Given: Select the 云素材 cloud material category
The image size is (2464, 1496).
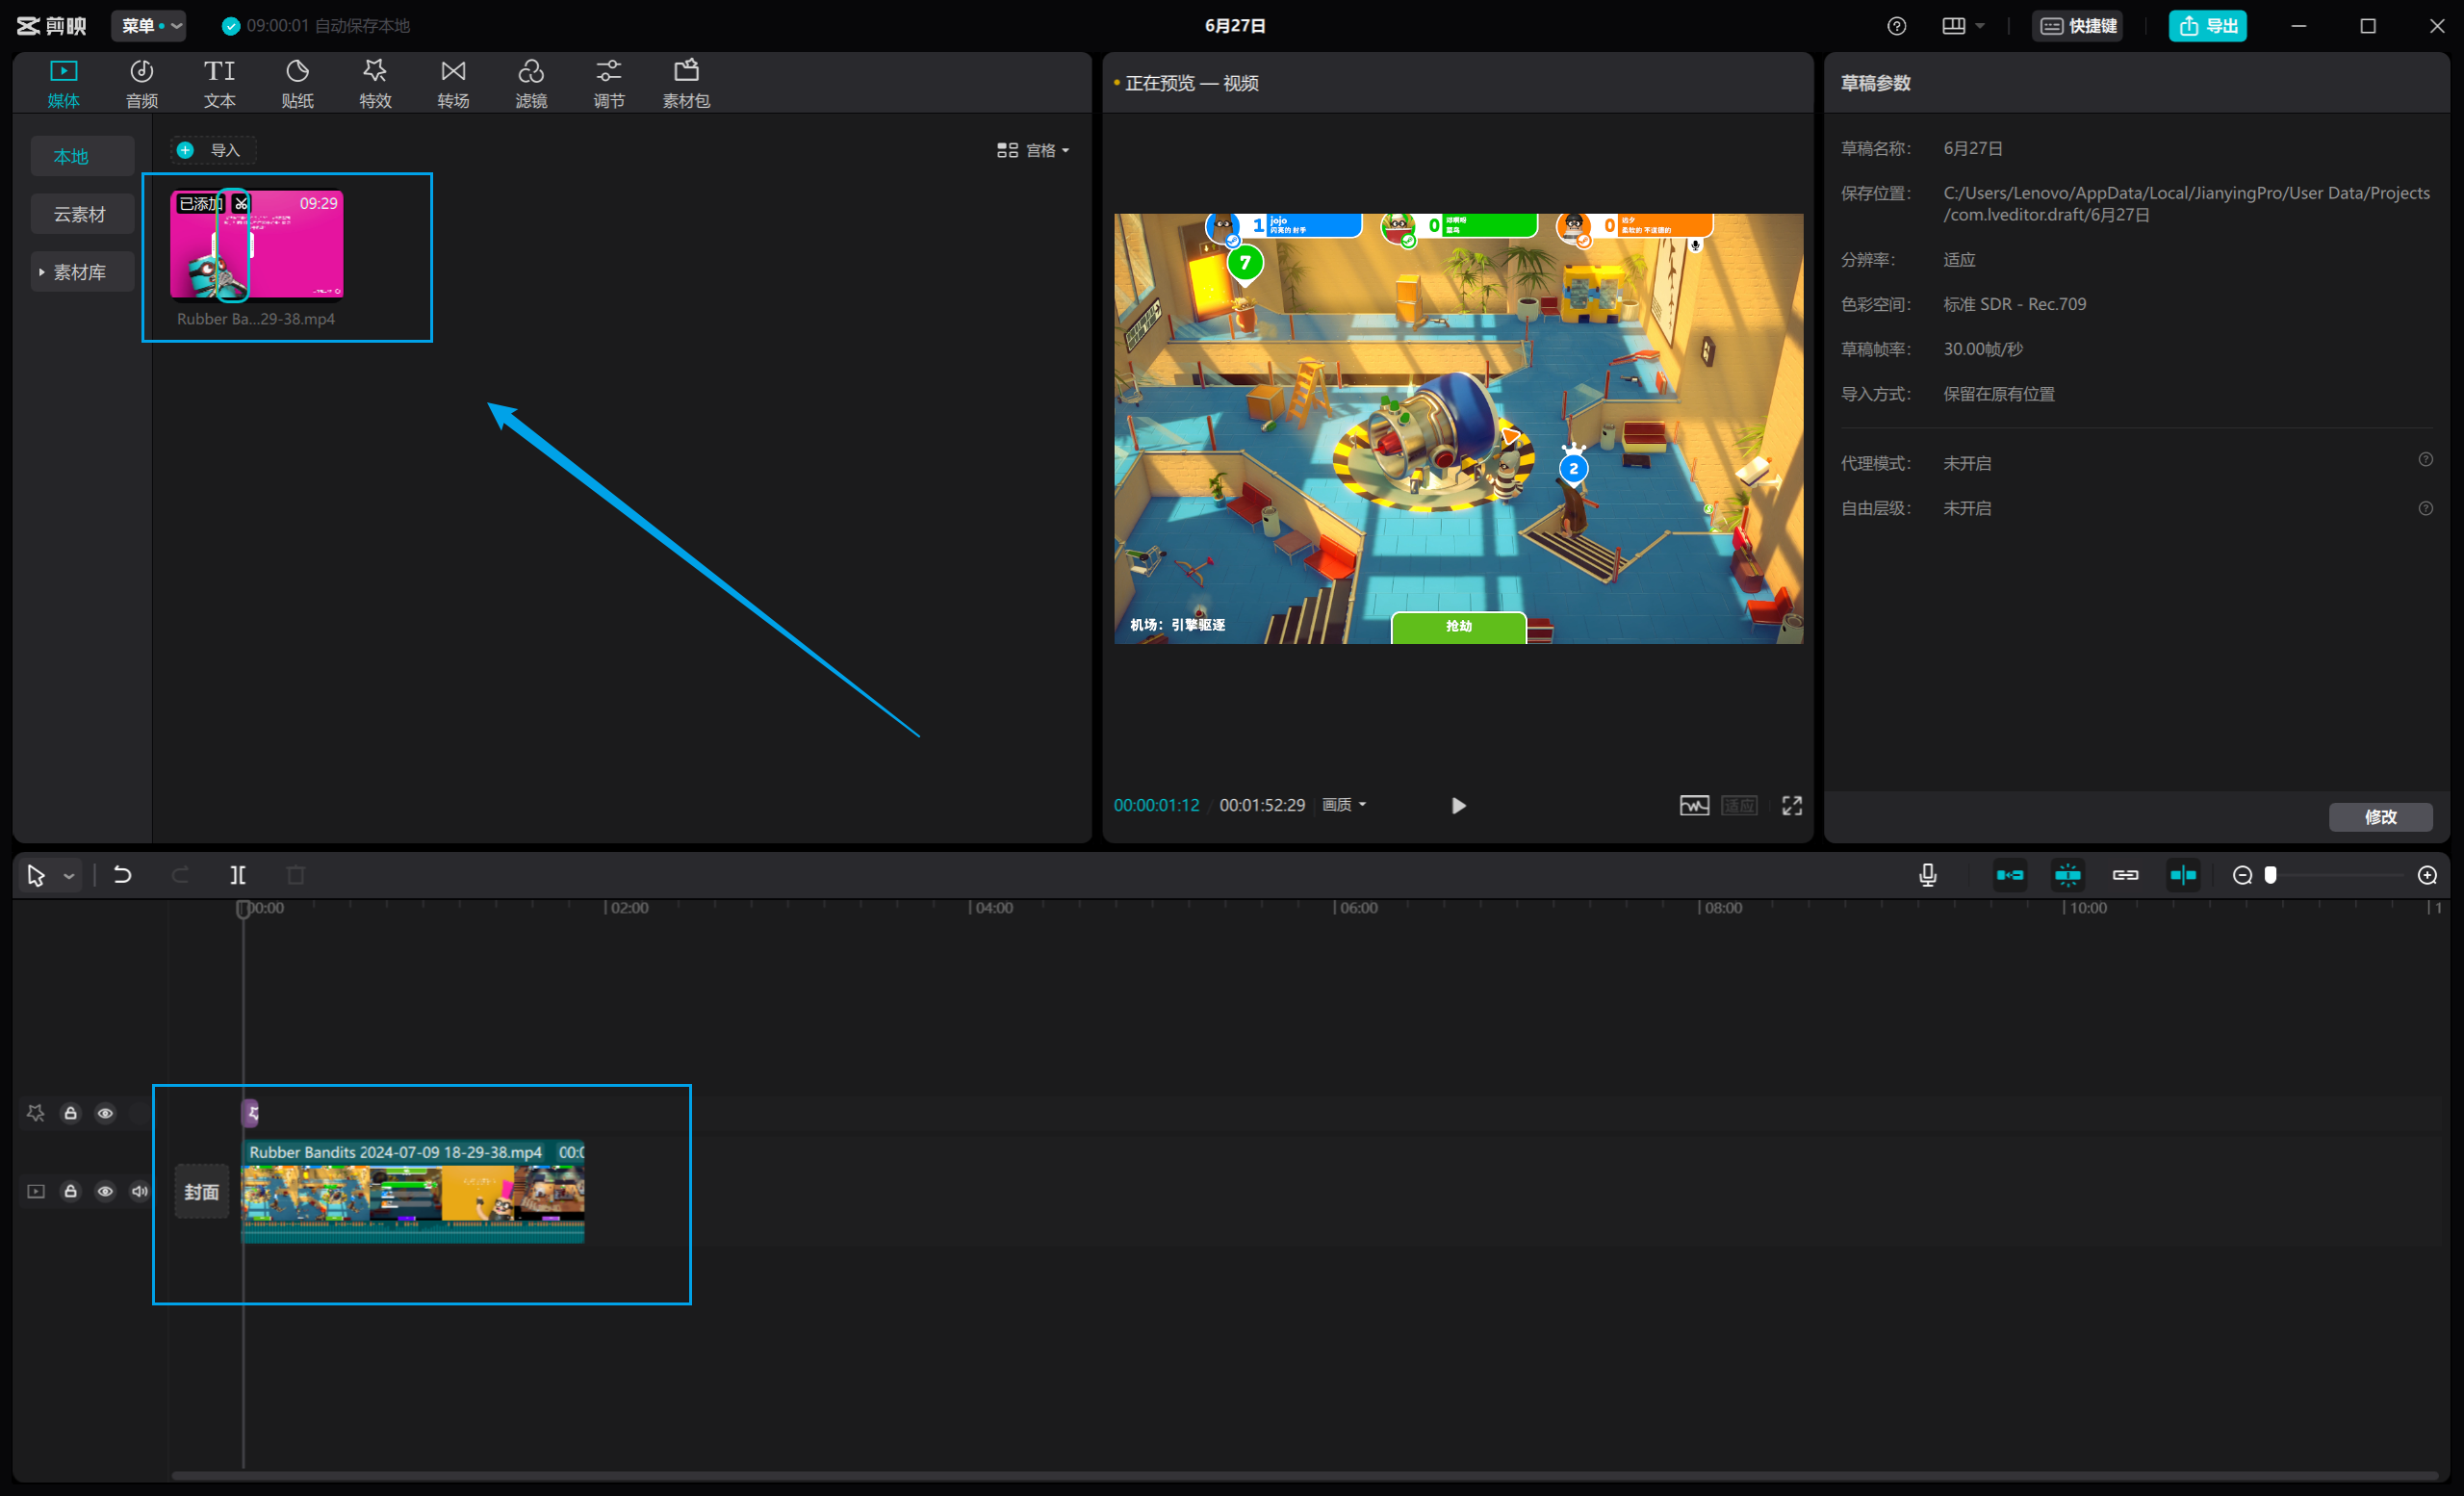Looking at the screenshot, I should click(x=82, y=214).
